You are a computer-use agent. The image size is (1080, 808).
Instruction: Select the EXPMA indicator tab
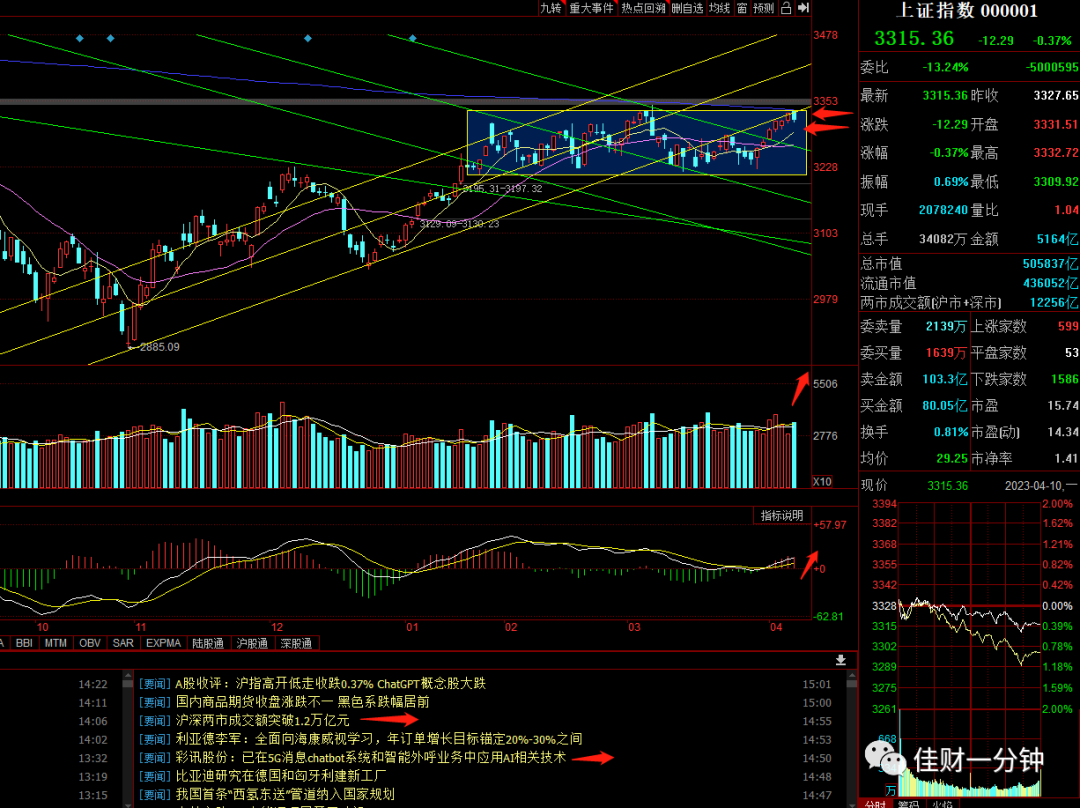[x=163, y=643]
